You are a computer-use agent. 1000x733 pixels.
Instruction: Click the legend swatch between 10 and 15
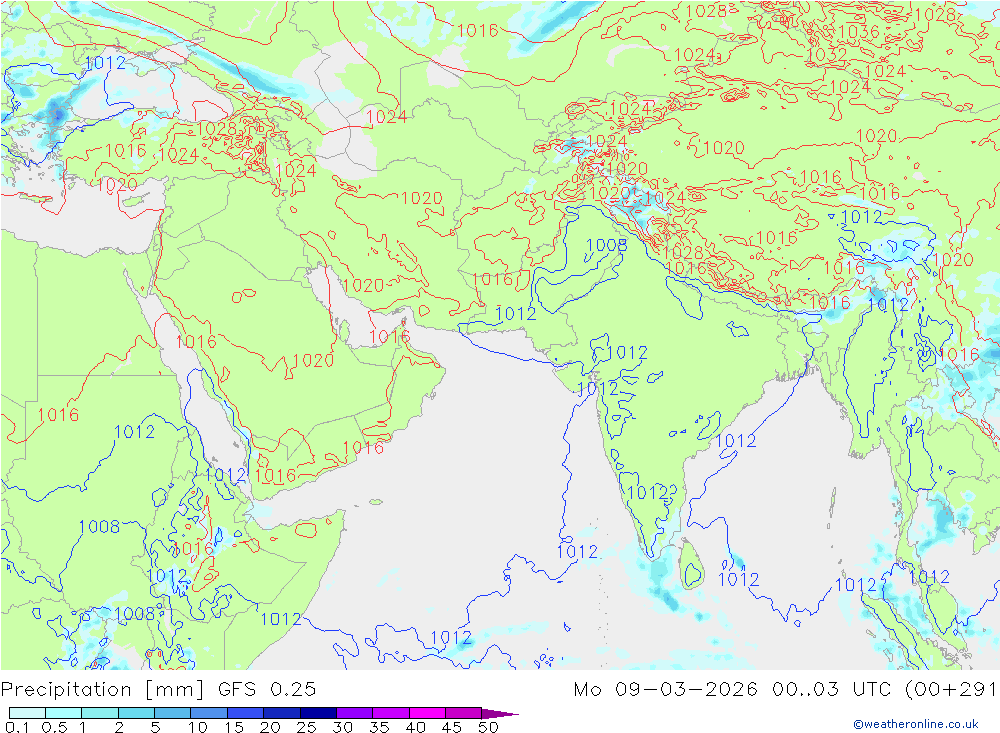[209, 713]
